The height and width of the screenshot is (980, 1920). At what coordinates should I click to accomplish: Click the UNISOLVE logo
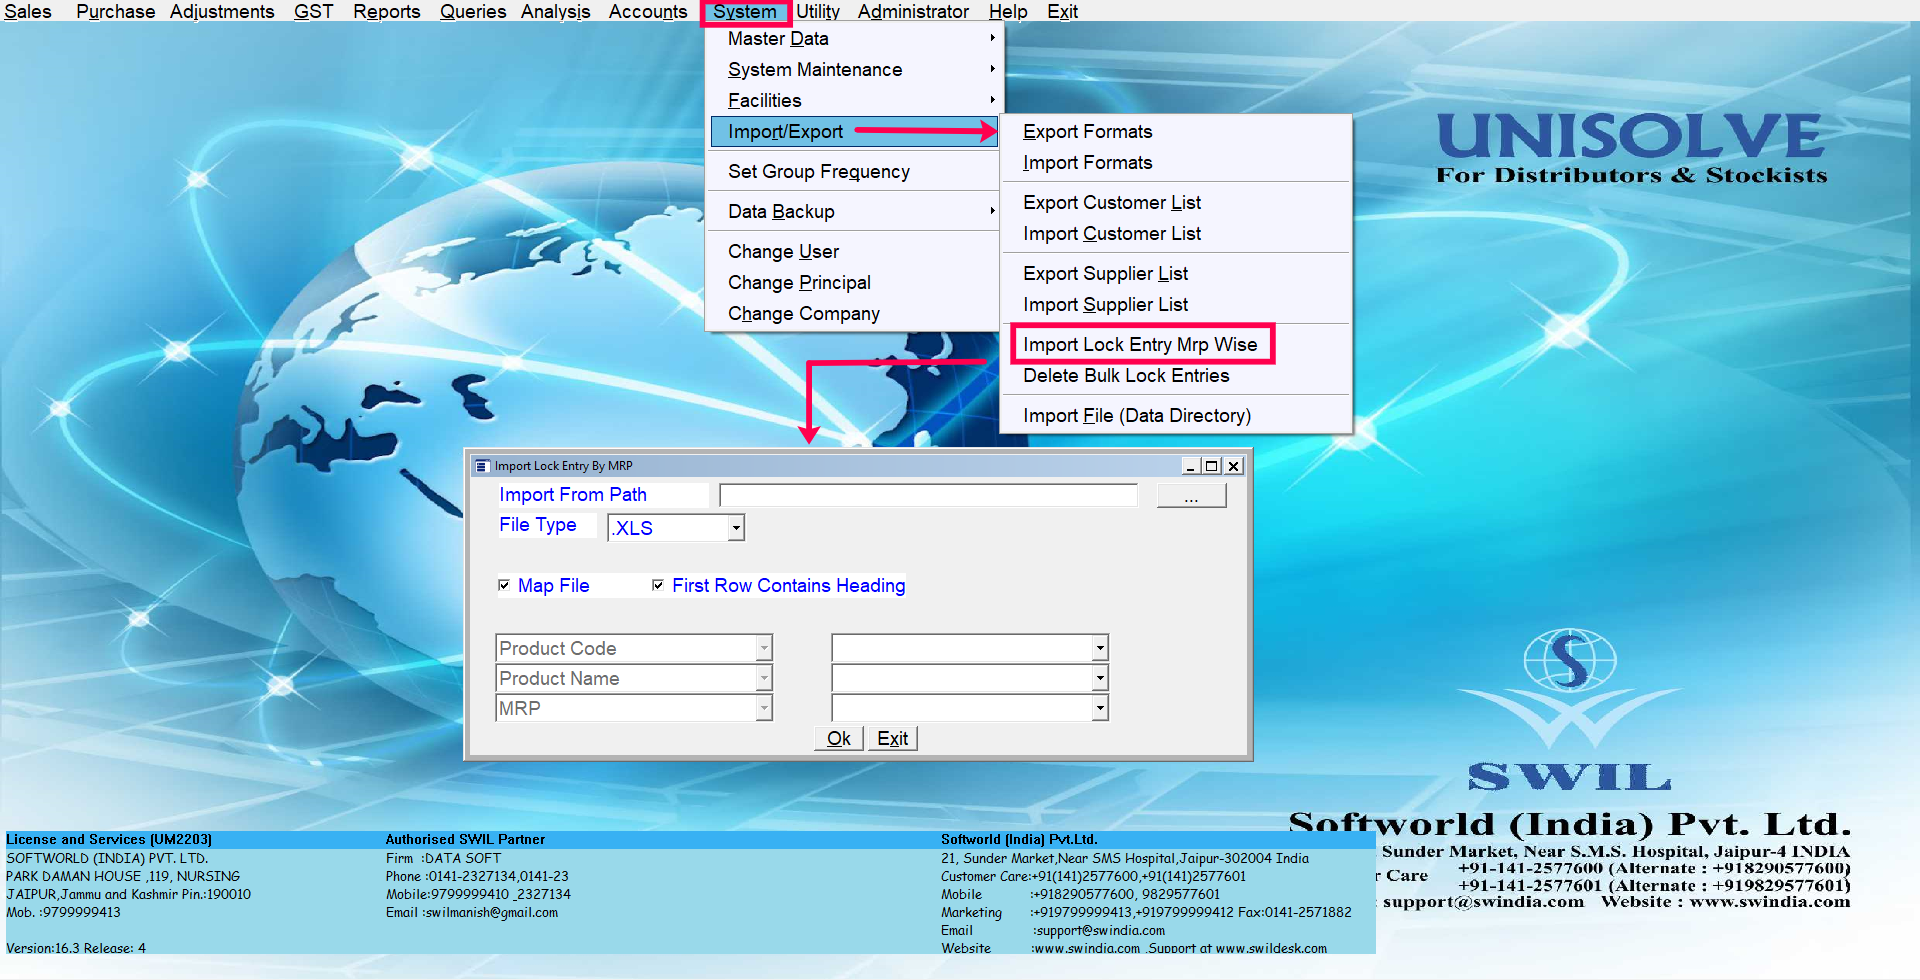point(1631,137)
